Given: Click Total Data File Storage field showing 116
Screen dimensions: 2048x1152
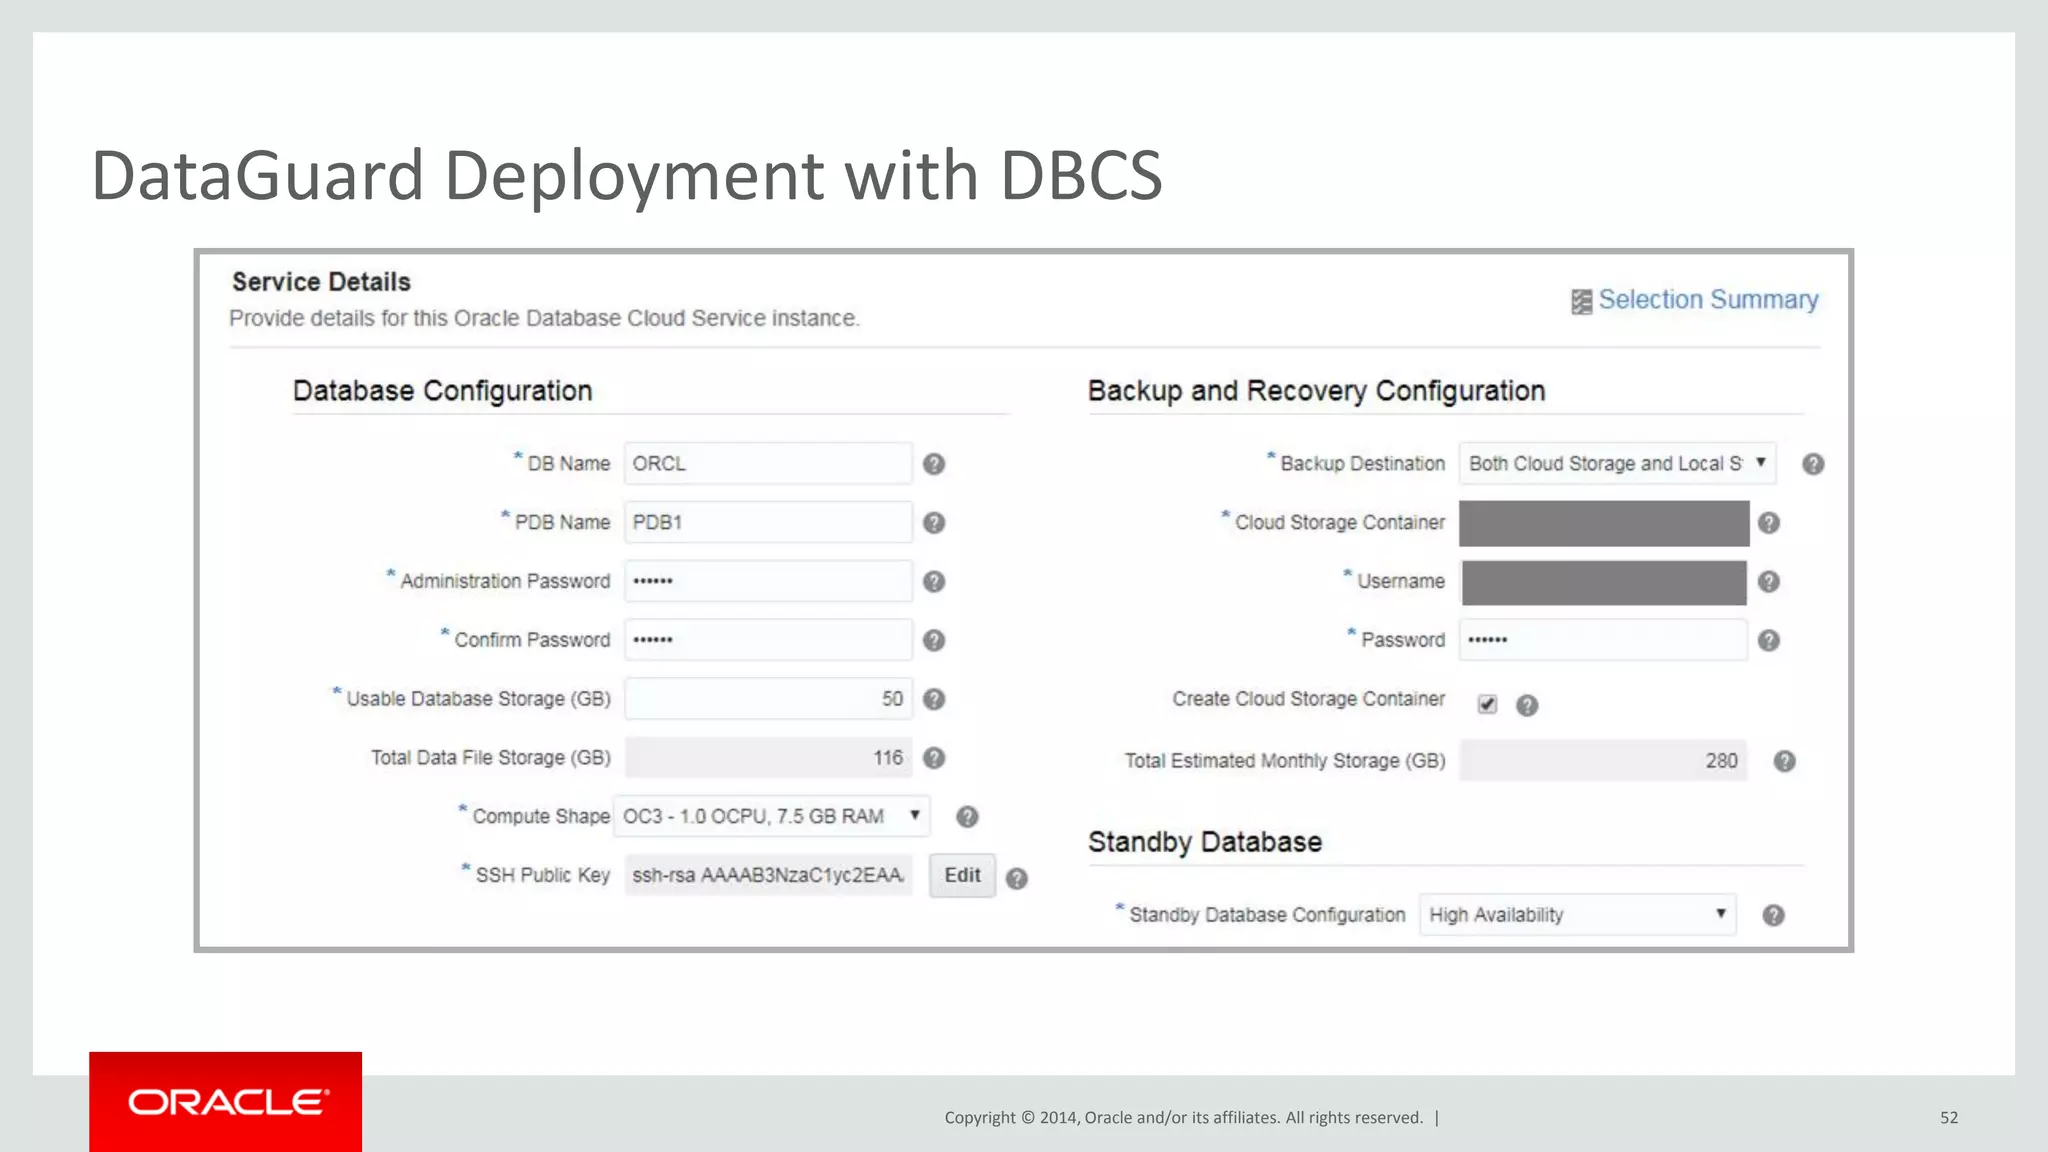Looking at the screenshot, I should tap(768, 758).
